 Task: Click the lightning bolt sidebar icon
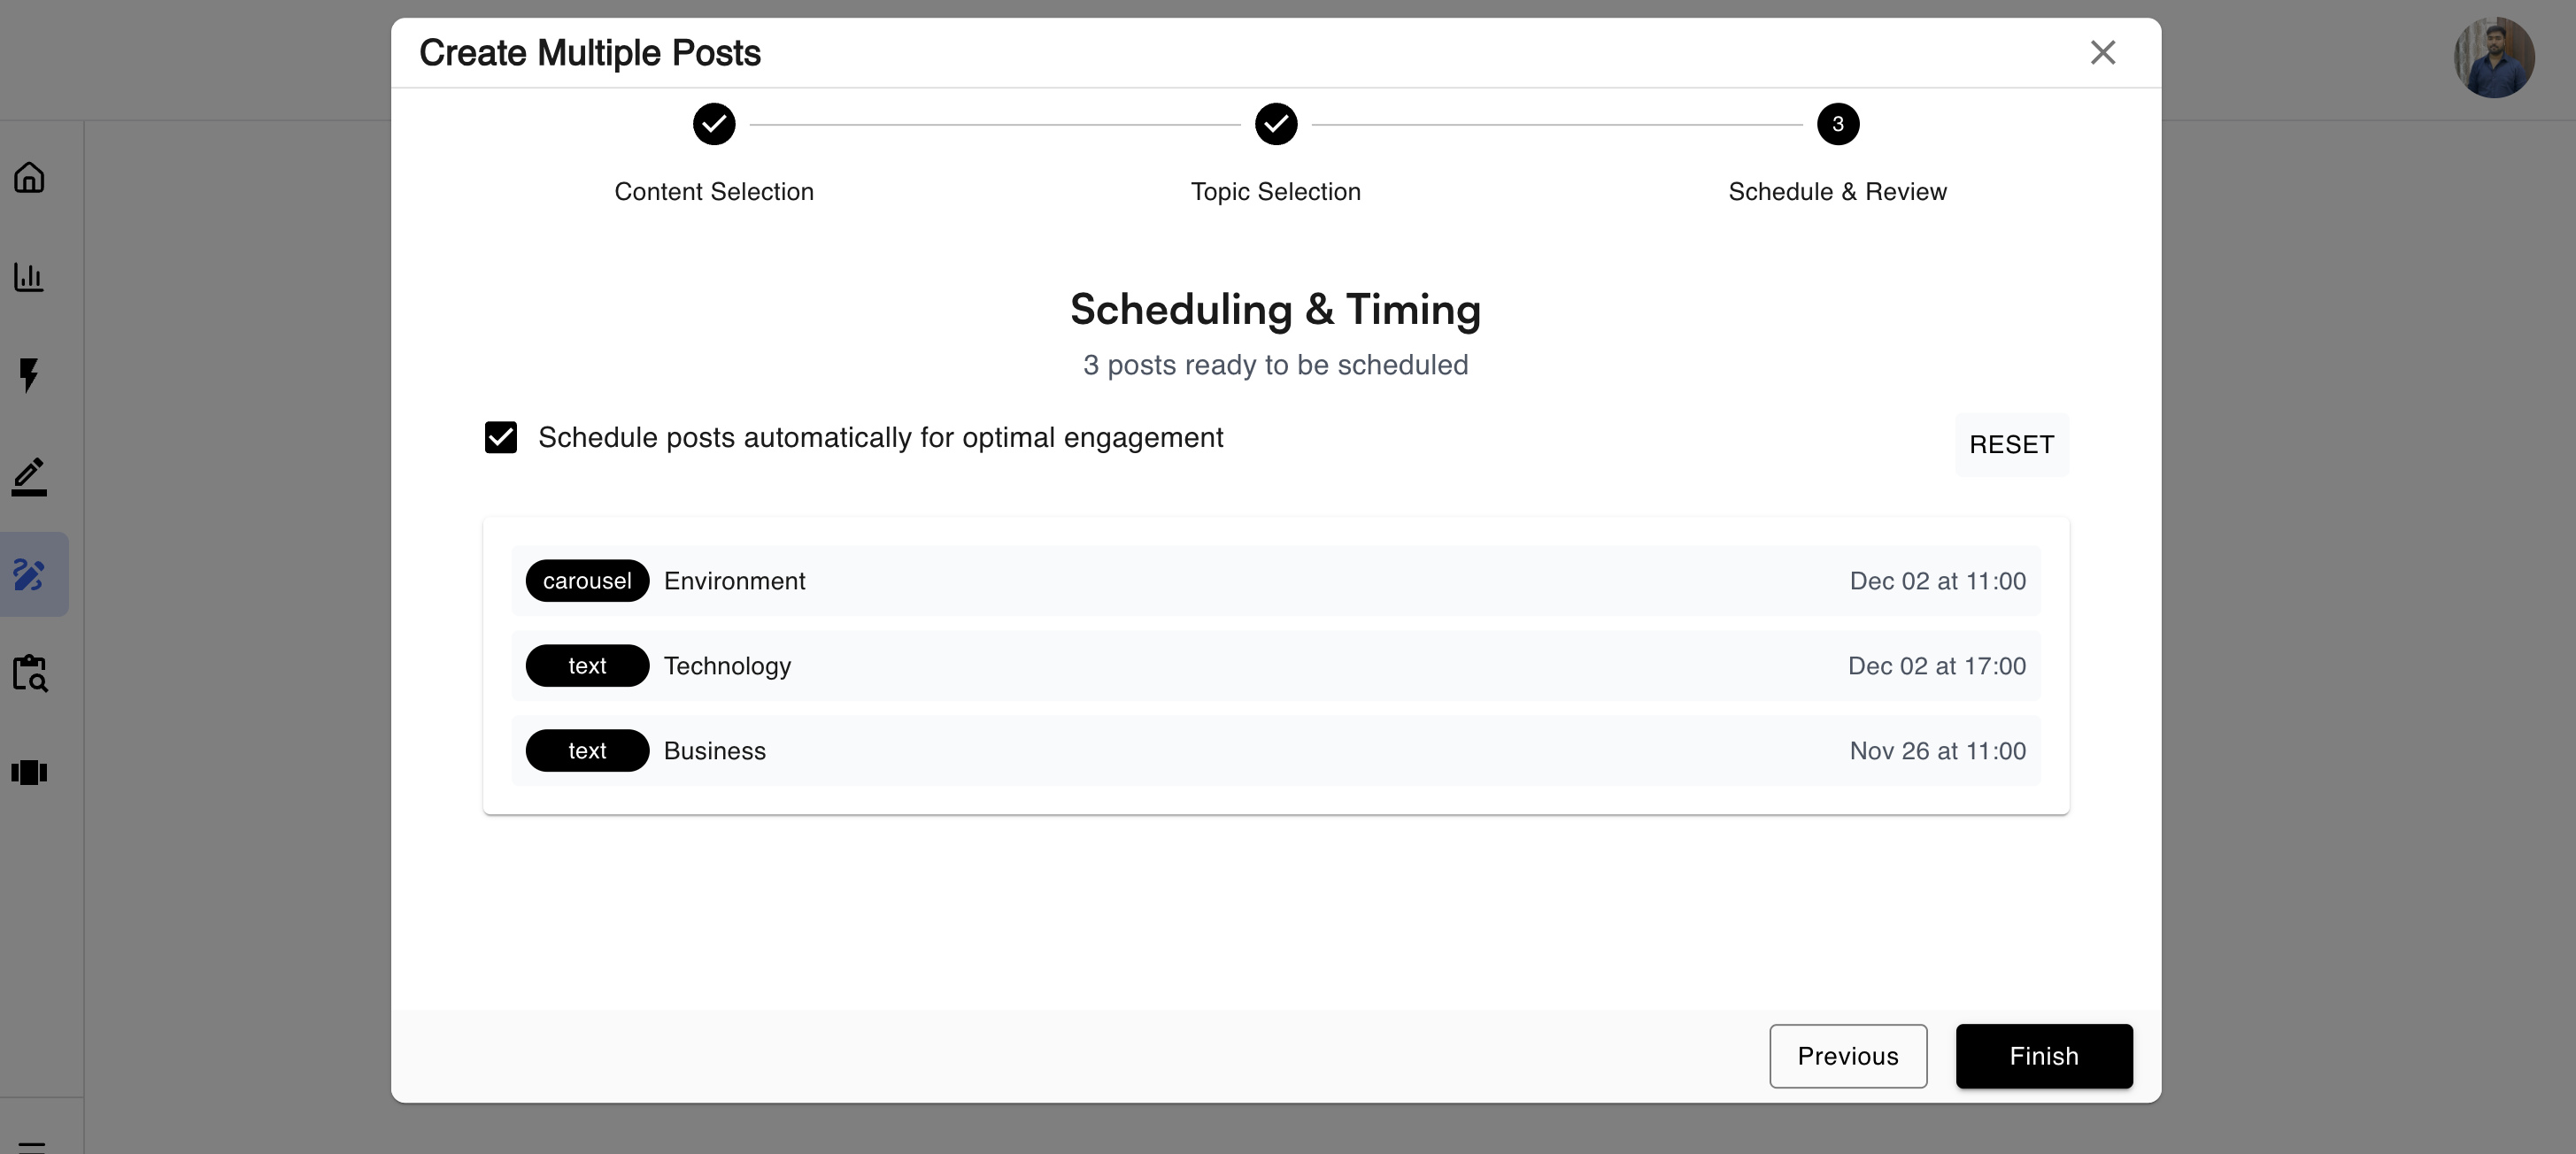click(x=29, y=375)
